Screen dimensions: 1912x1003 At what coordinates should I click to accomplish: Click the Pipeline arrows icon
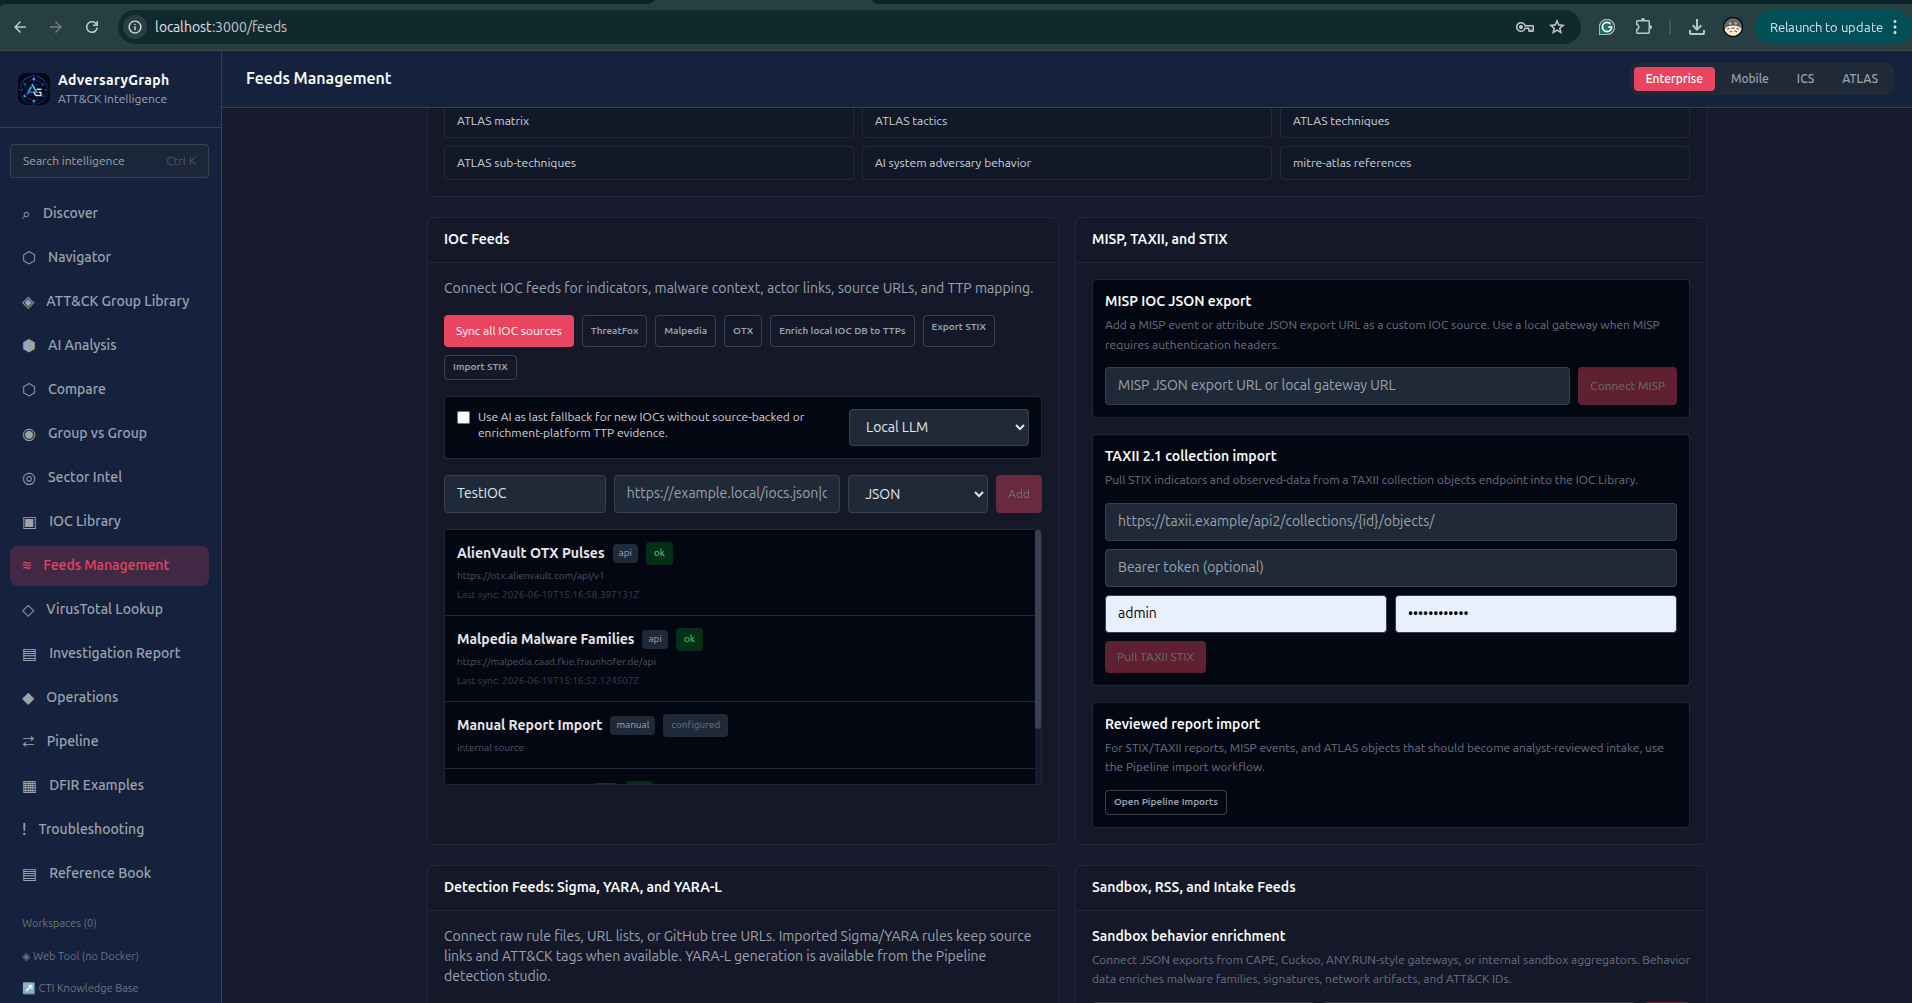pyautogui.click(x=28, y=742)
